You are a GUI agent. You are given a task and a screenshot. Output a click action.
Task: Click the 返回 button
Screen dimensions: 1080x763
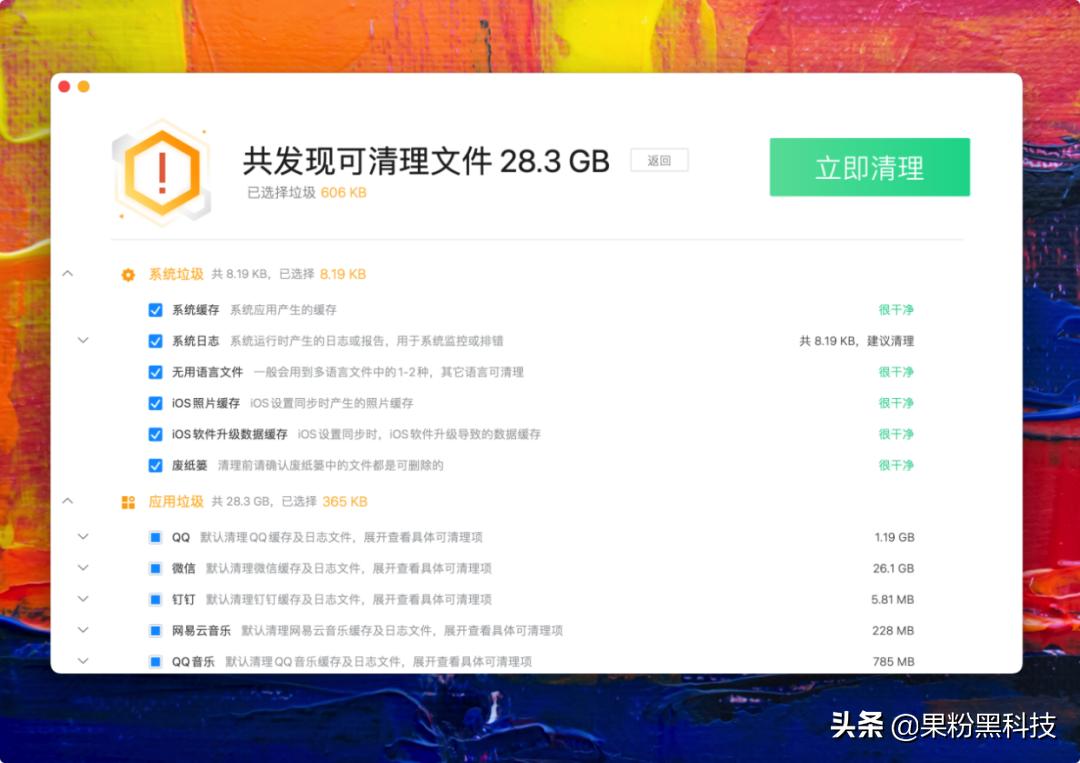[659, 160]
